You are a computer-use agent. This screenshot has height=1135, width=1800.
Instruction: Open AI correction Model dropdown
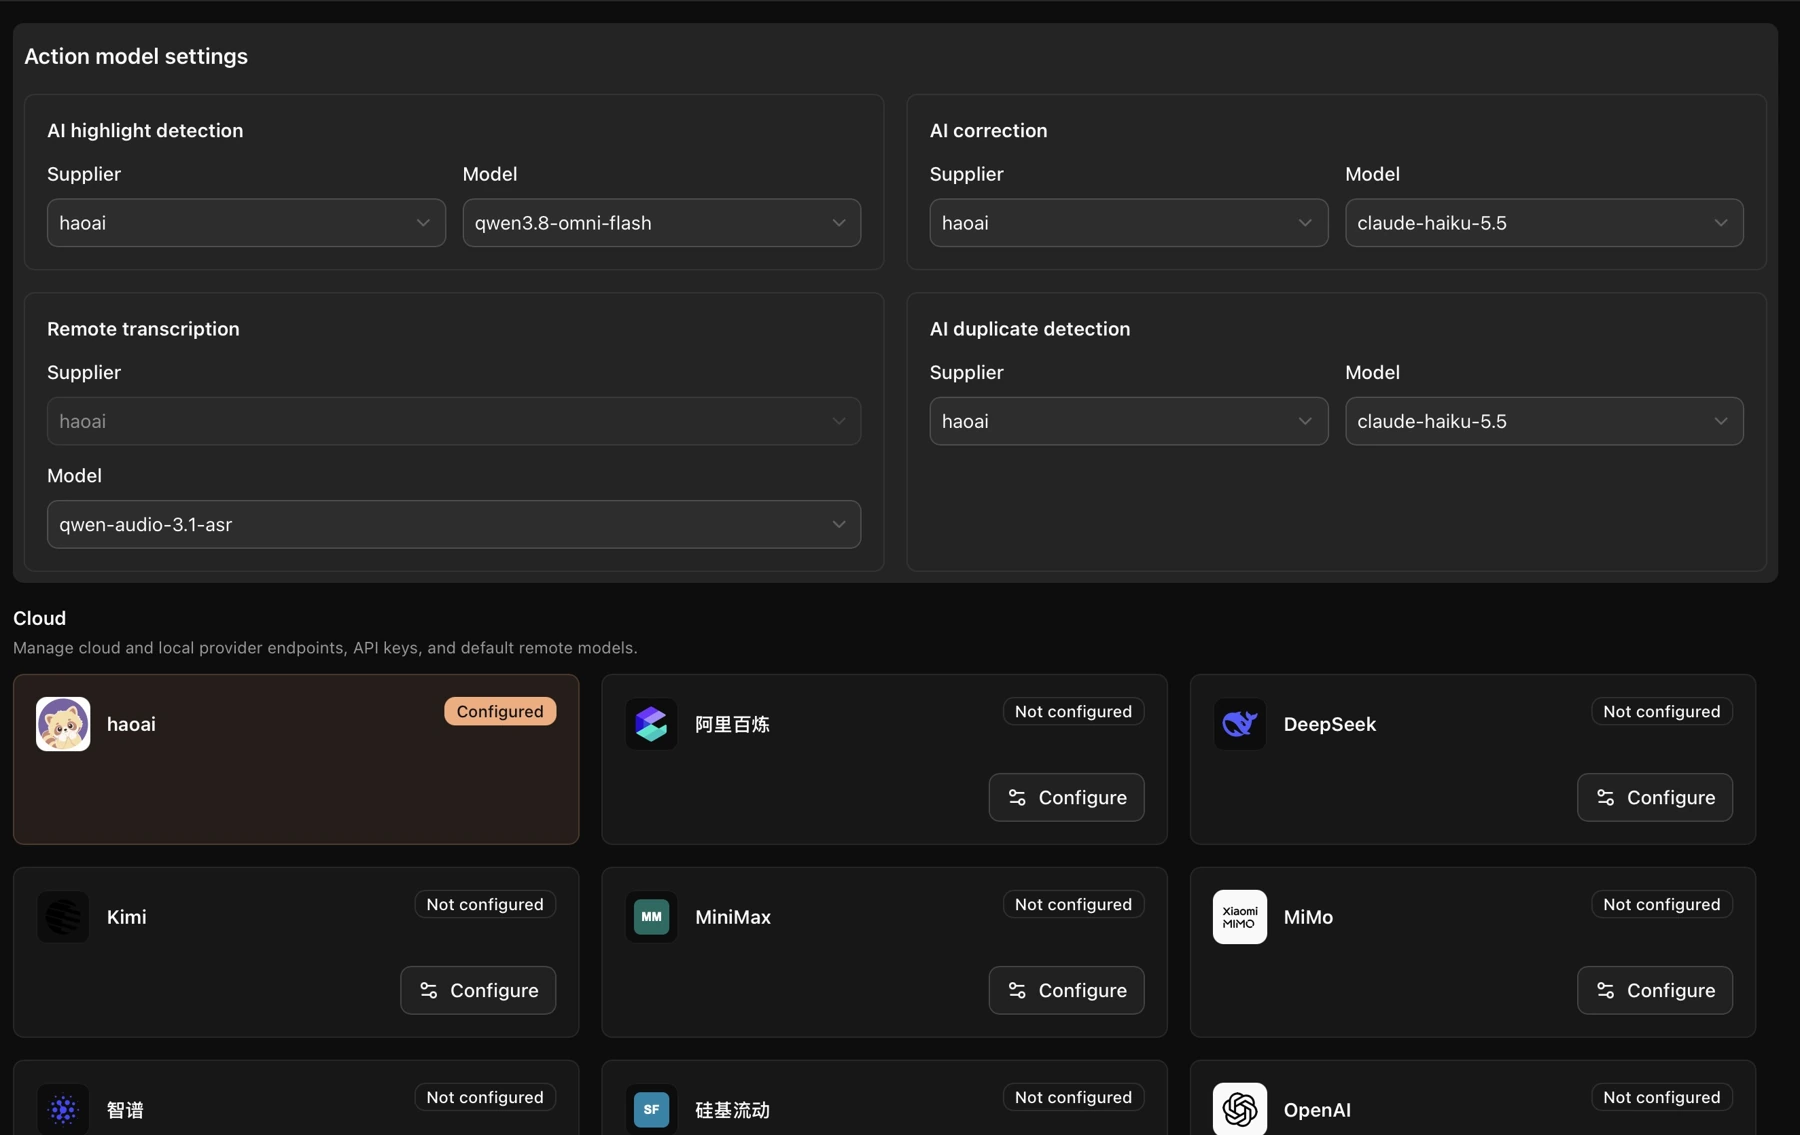pyautogui.click(x=1544, y=222)
